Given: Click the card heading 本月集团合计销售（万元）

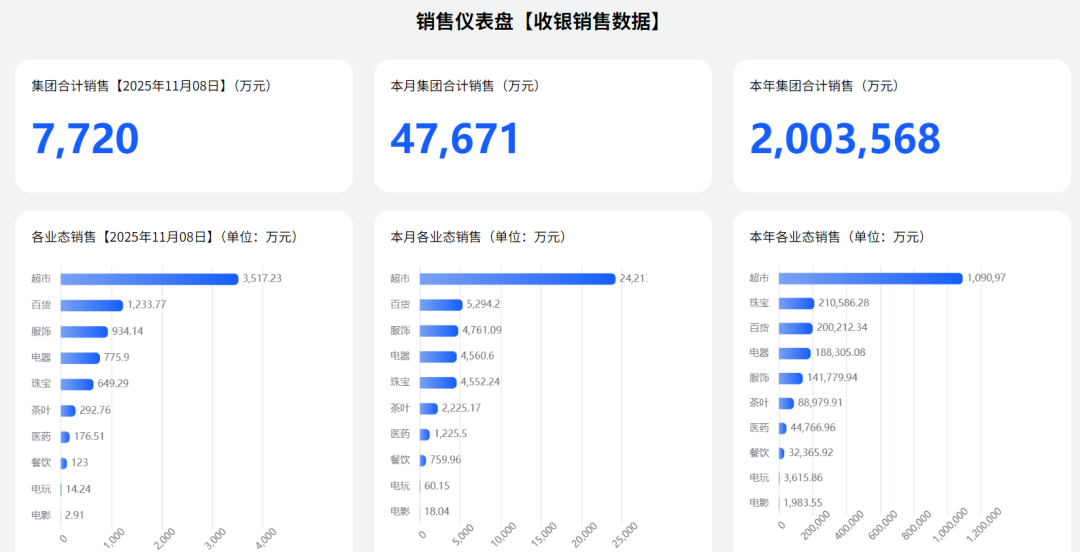Looking at the screenshot, I should click(465, 86).
